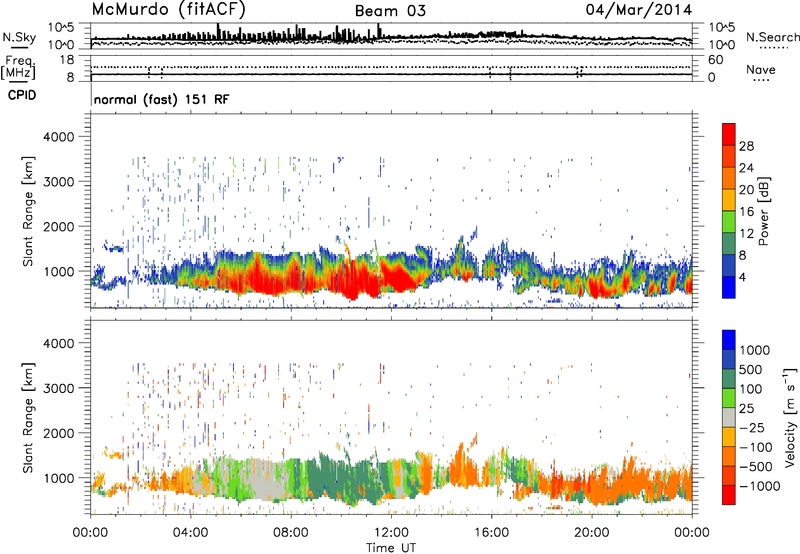The width and height of the screenshot is (800, 554).
Task: Click the 'McMurdo (fitACF)' title text
Action: click(168, 9)
